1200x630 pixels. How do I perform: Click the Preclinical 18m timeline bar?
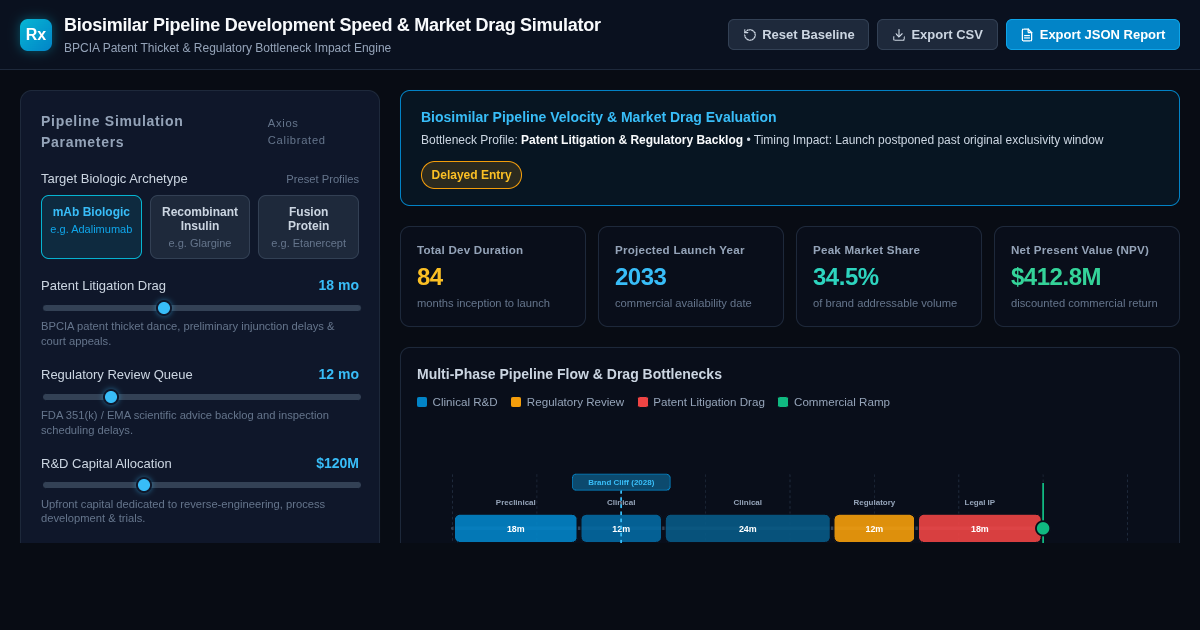[x=516, y=528]
